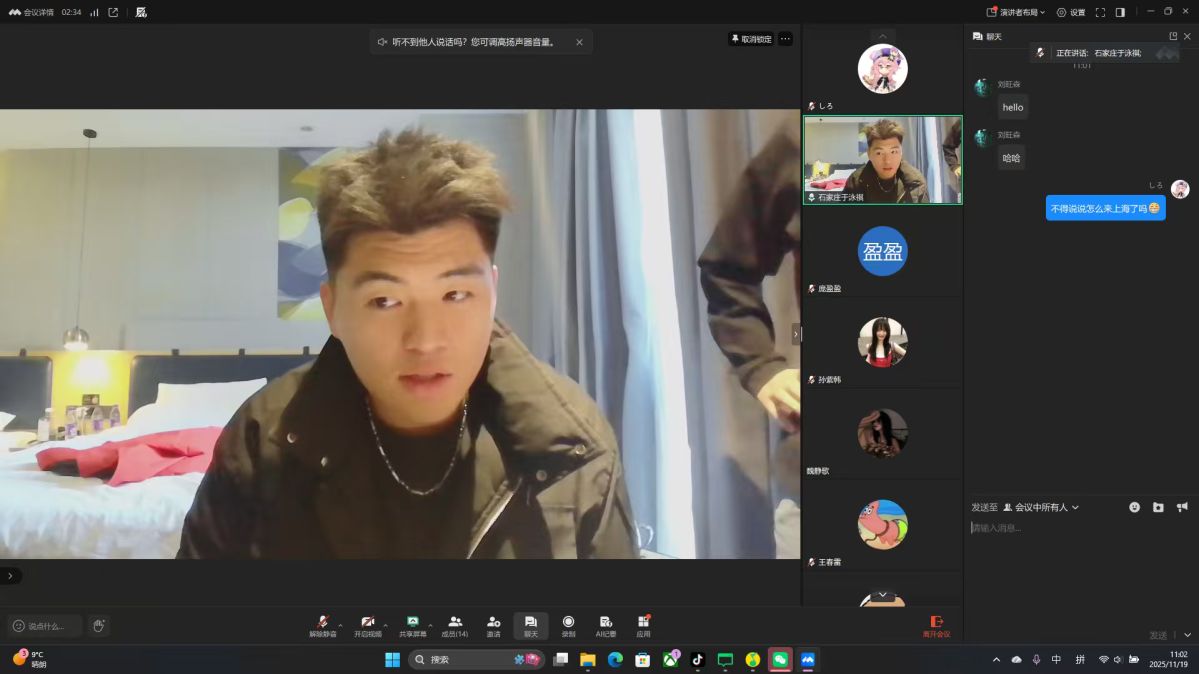1199x674 pixels.
Task: Expand the send options arrow beside 发送
Action: tap(1187, 635)
